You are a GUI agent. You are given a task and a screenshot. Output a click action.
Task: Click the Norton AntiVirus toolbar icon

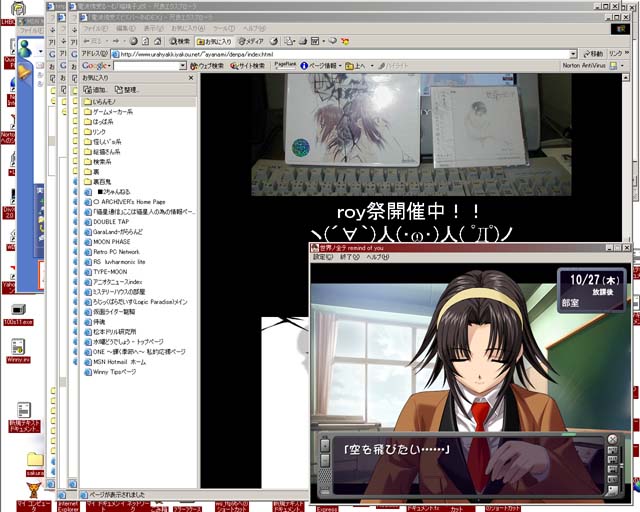613,65
